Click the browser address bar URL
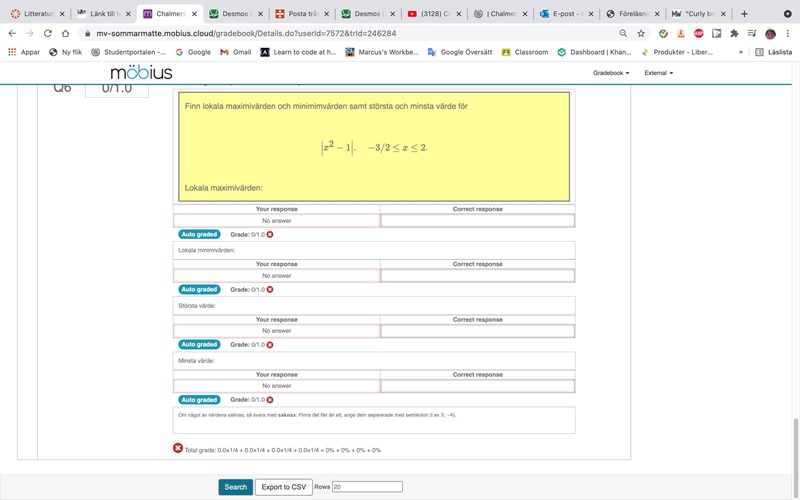This screenshot has width=800, height=500. [250, 33]
